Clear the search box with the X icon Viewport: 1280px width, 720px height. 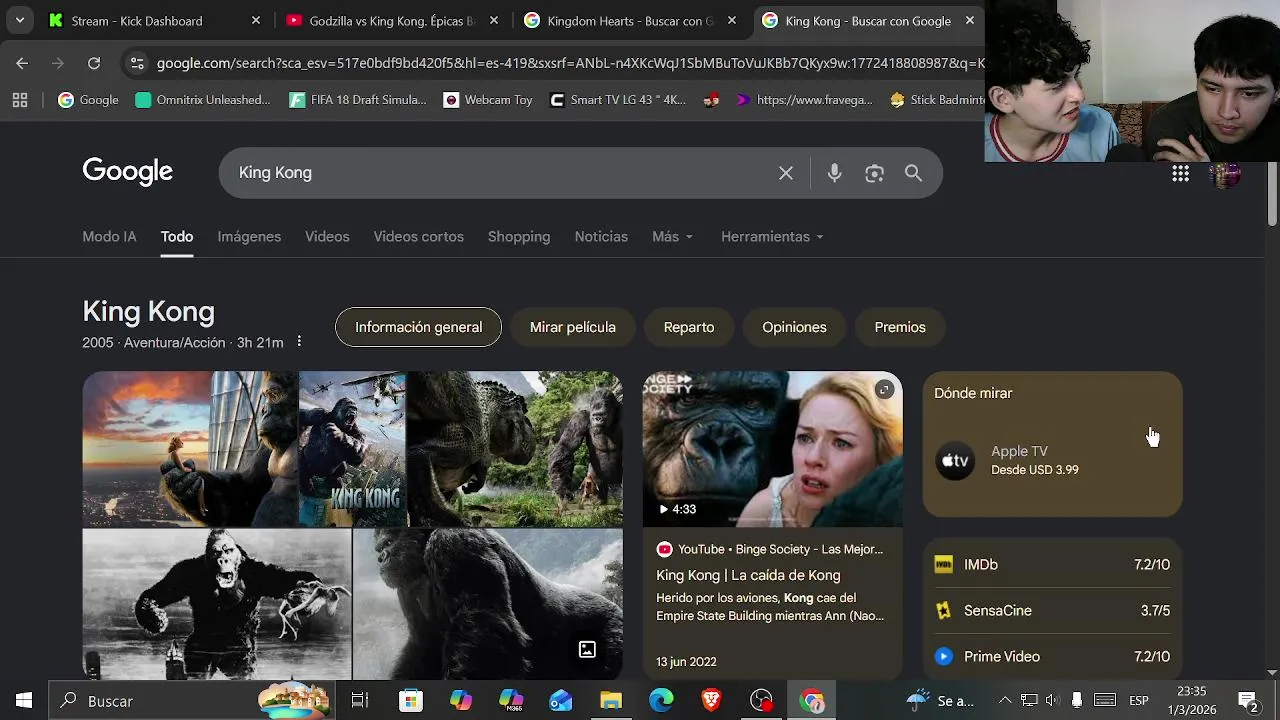click(786, 173)
